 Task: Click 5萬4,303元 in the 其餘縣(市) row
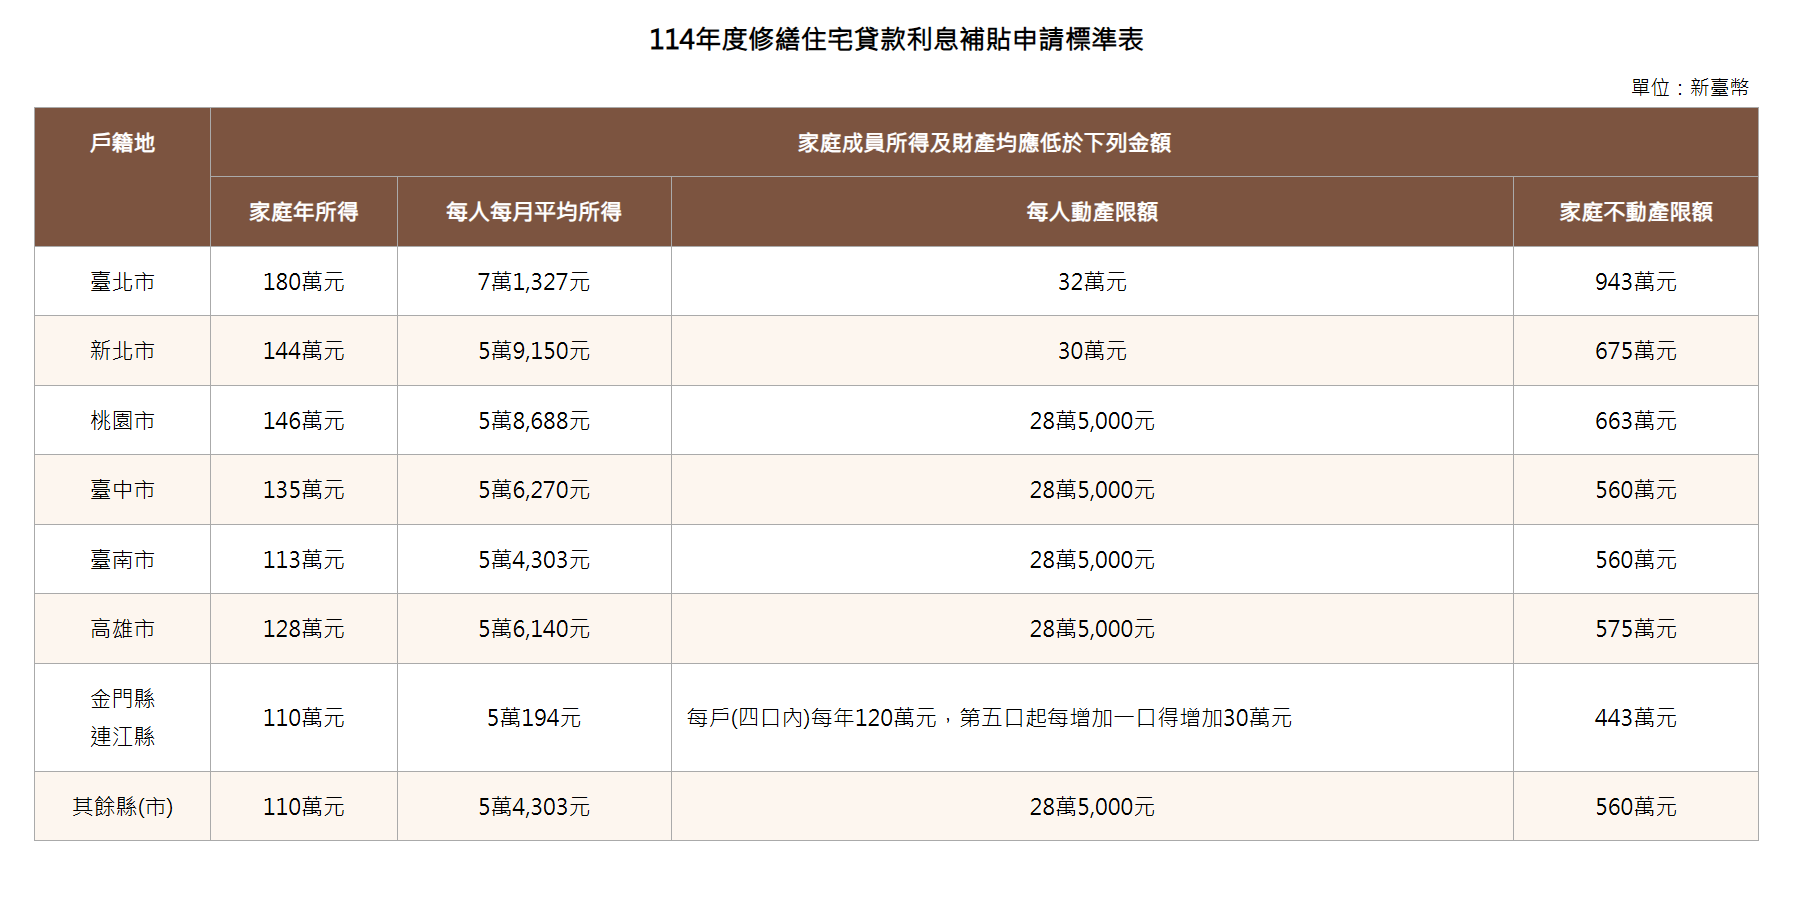(534, 807)
